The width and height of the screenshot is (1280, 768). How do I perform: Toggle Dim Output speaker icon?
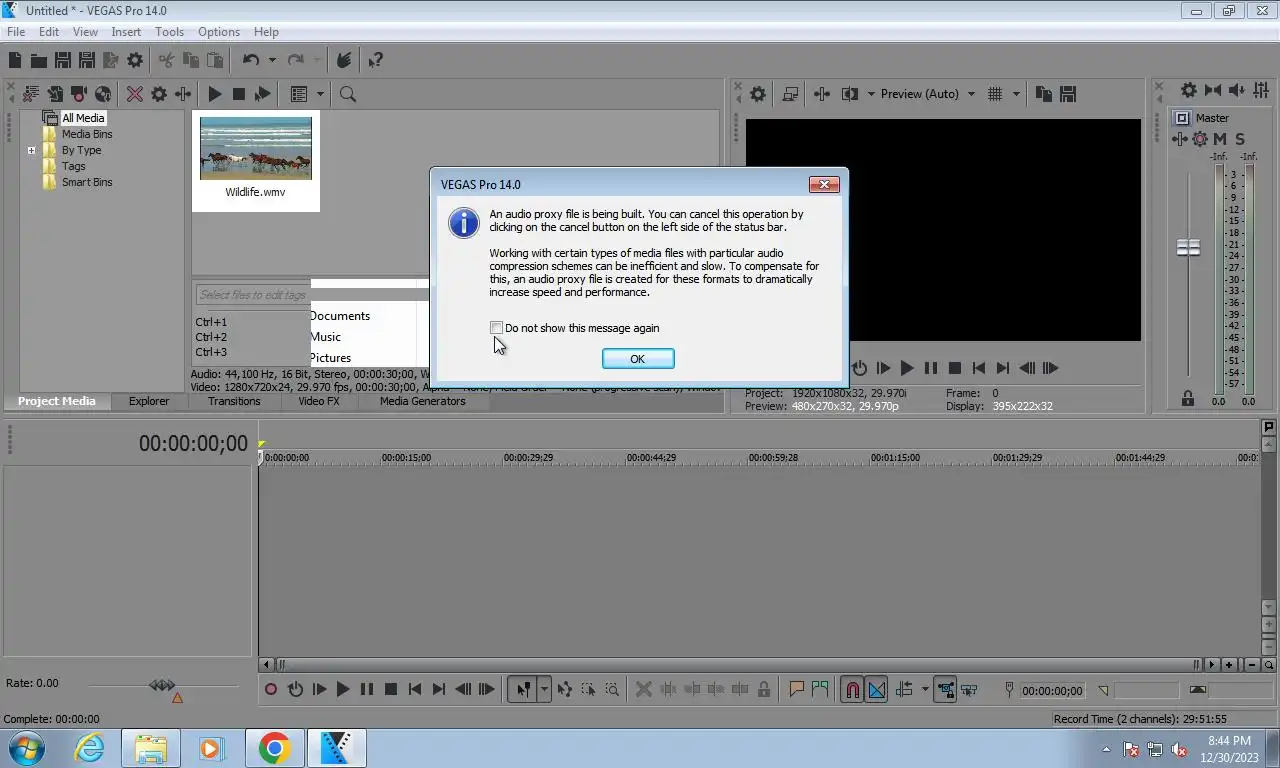pyautogui.click(x=1236, y=90)
